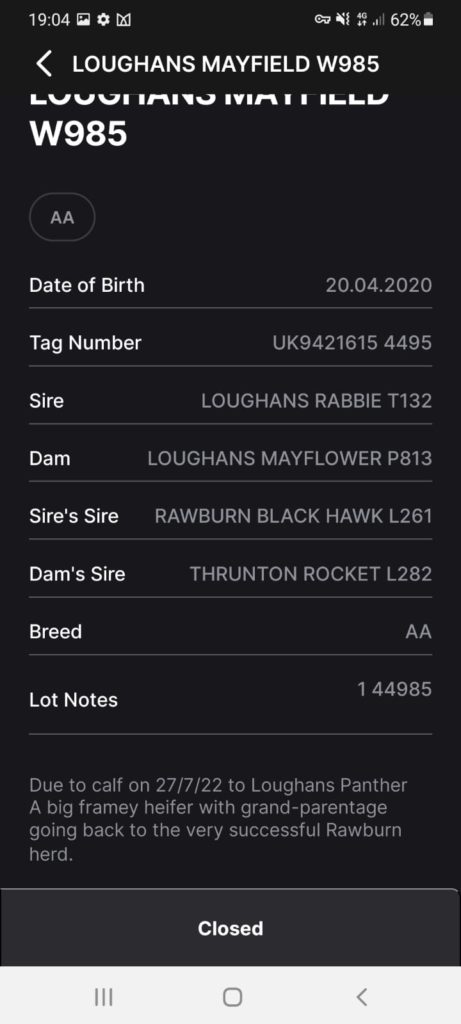This screenshot has height=1024, width=461.
Task: Select dam LOUGHANS MAYFLOWER P813
Action: [290, 458]
